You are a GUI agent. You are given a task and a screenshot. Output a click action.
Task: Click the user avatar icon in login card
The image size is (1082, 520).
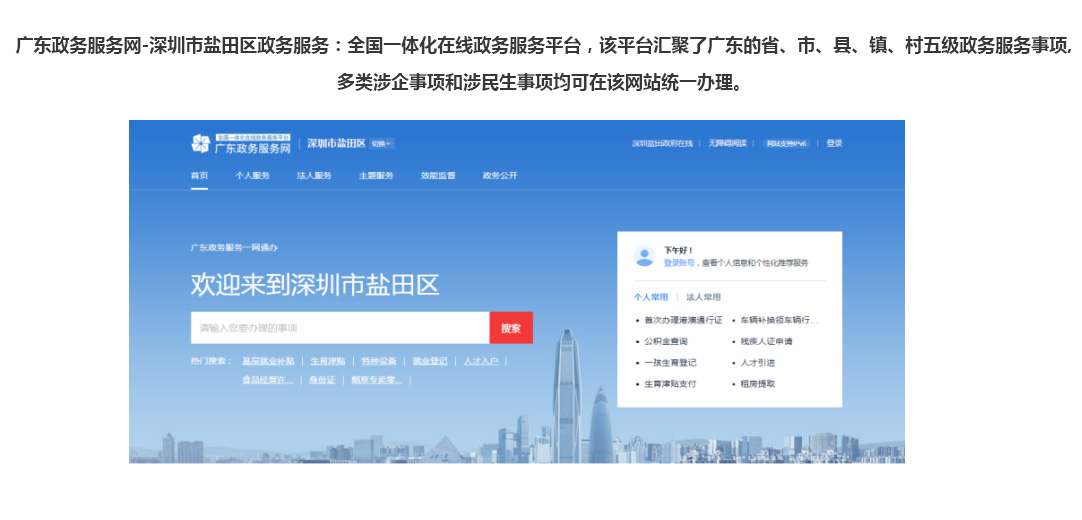[x=644, y=257]
